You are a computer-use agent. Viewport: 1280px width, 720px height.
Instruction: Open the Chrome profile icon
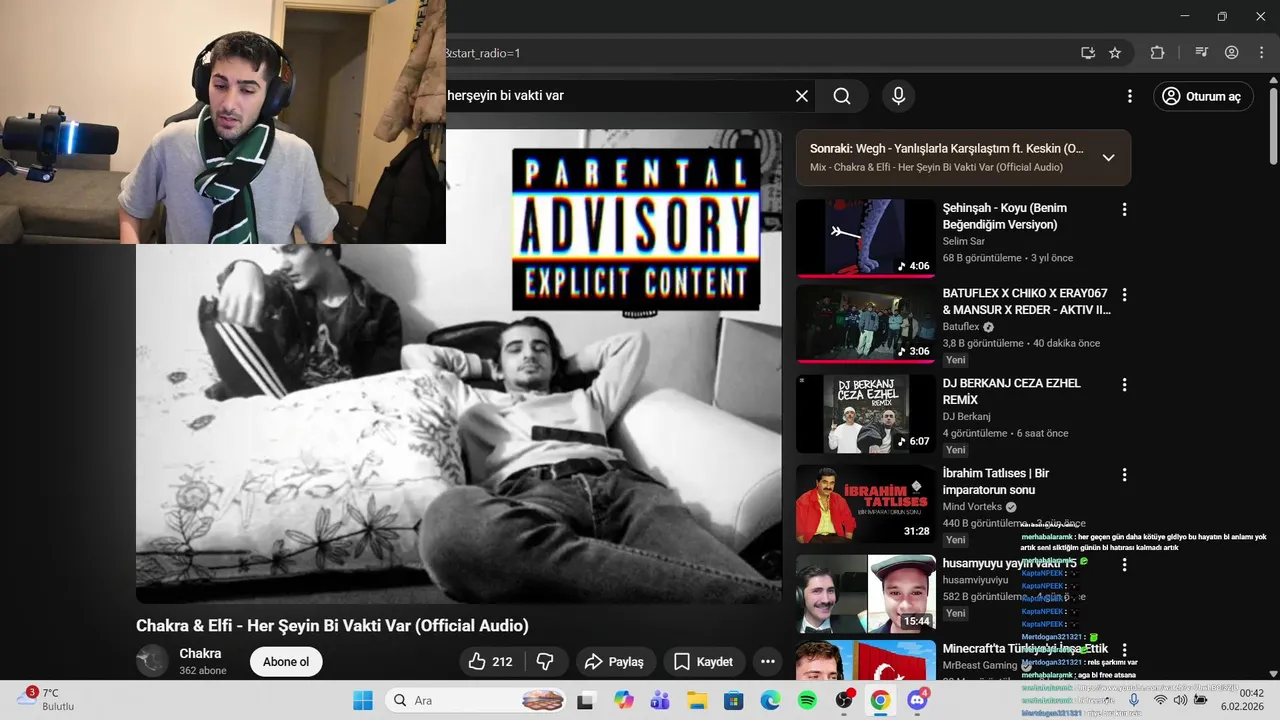pos(1232,53)
